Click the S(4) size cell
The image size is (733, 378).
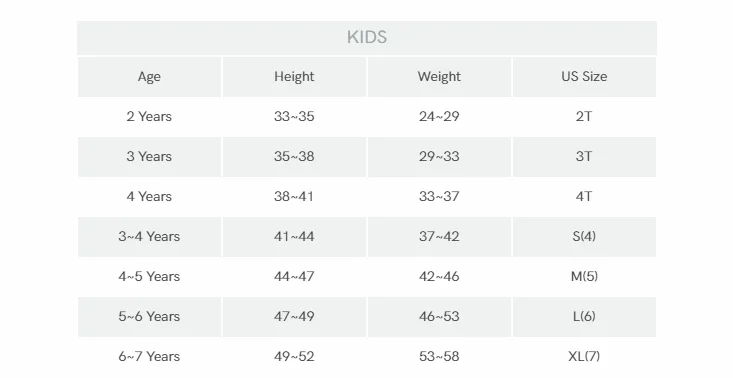tap(584, 236)
